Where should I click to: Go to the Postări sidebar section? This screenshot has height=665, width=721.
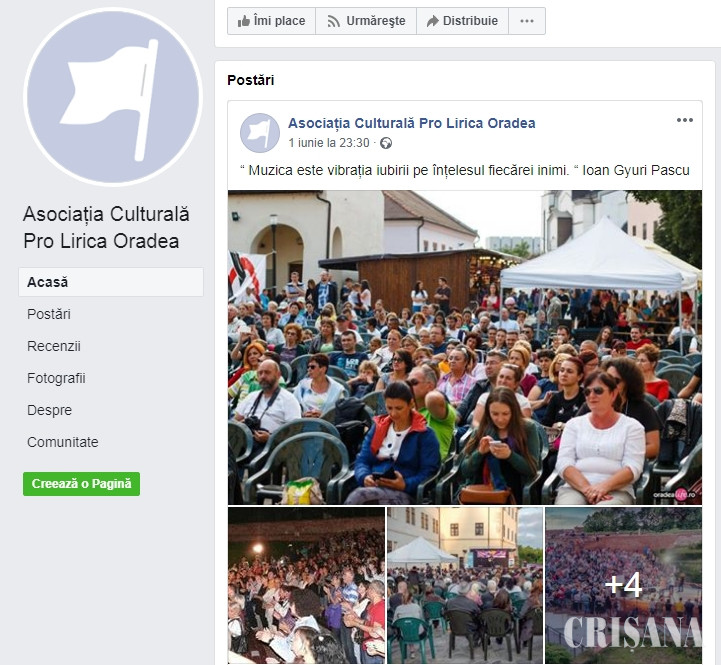(x=49, y=314)
